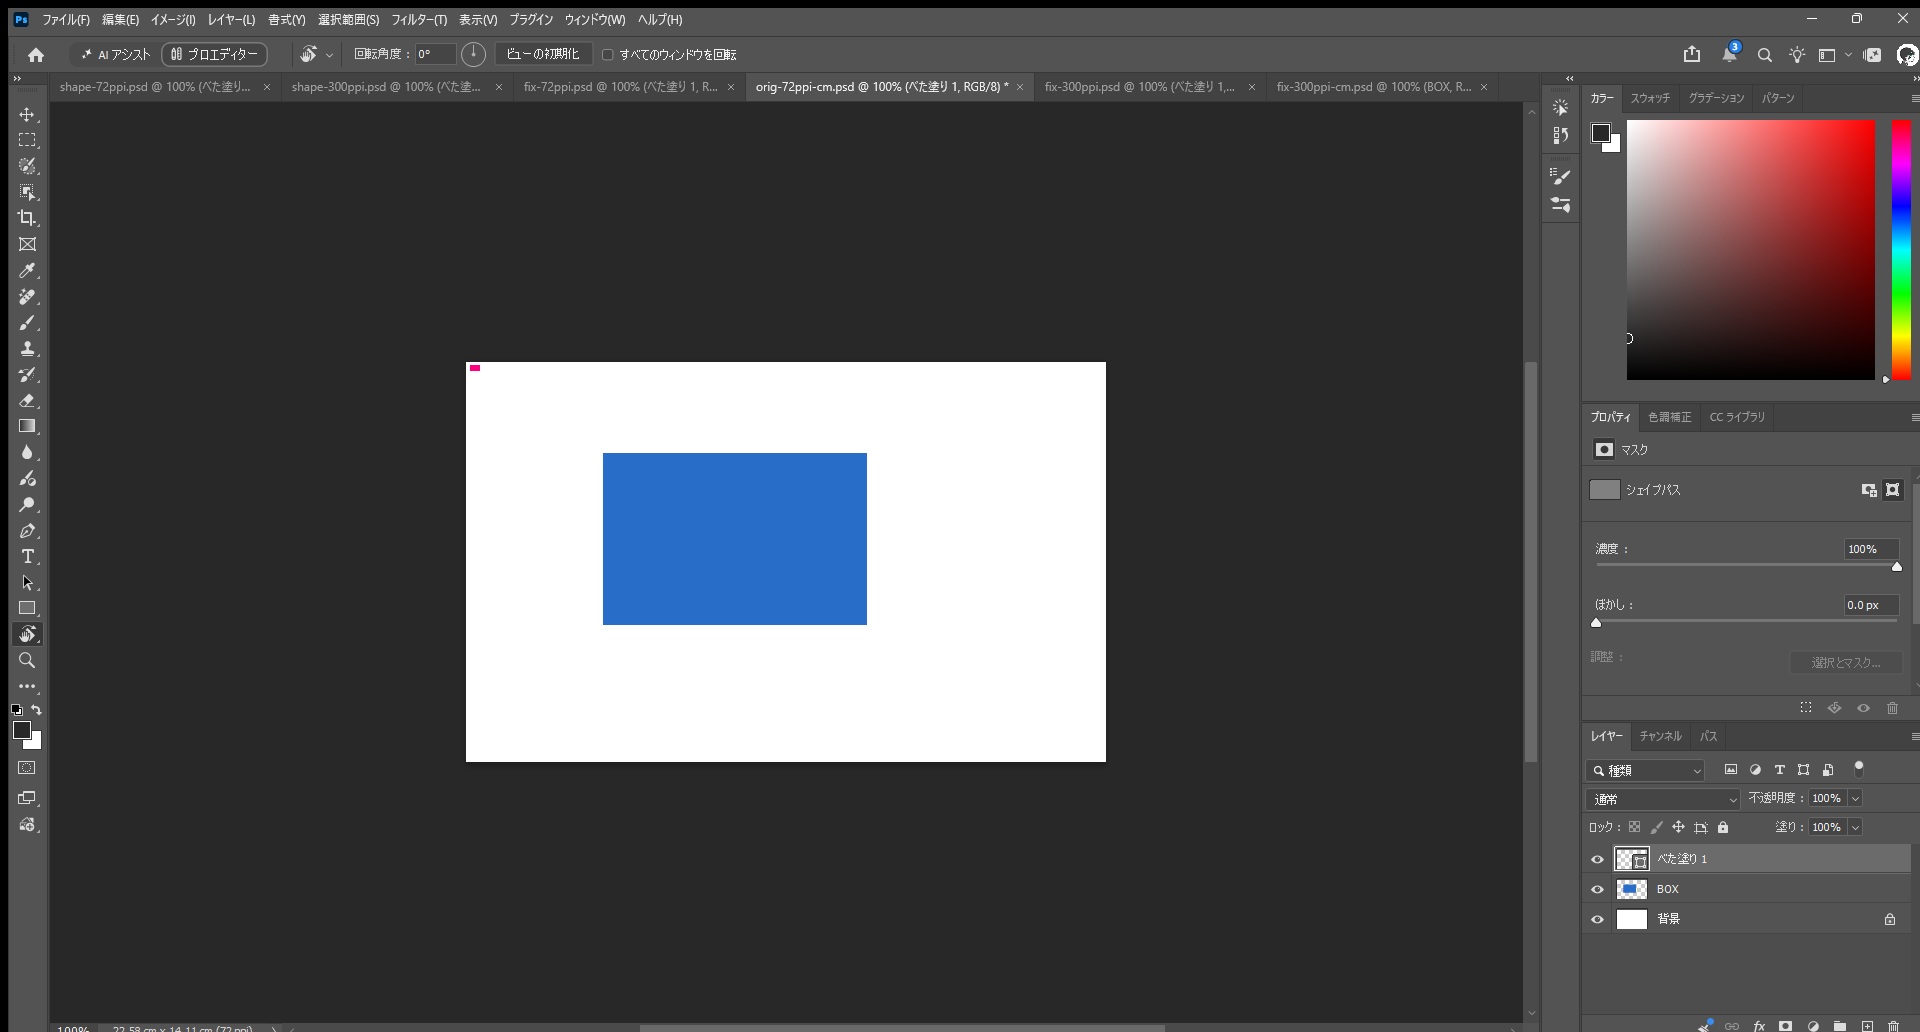Toggle lock transparent pixels
This screenshot has height=1032, width=1920.
pyautogui.click(x=1634, y=827)
